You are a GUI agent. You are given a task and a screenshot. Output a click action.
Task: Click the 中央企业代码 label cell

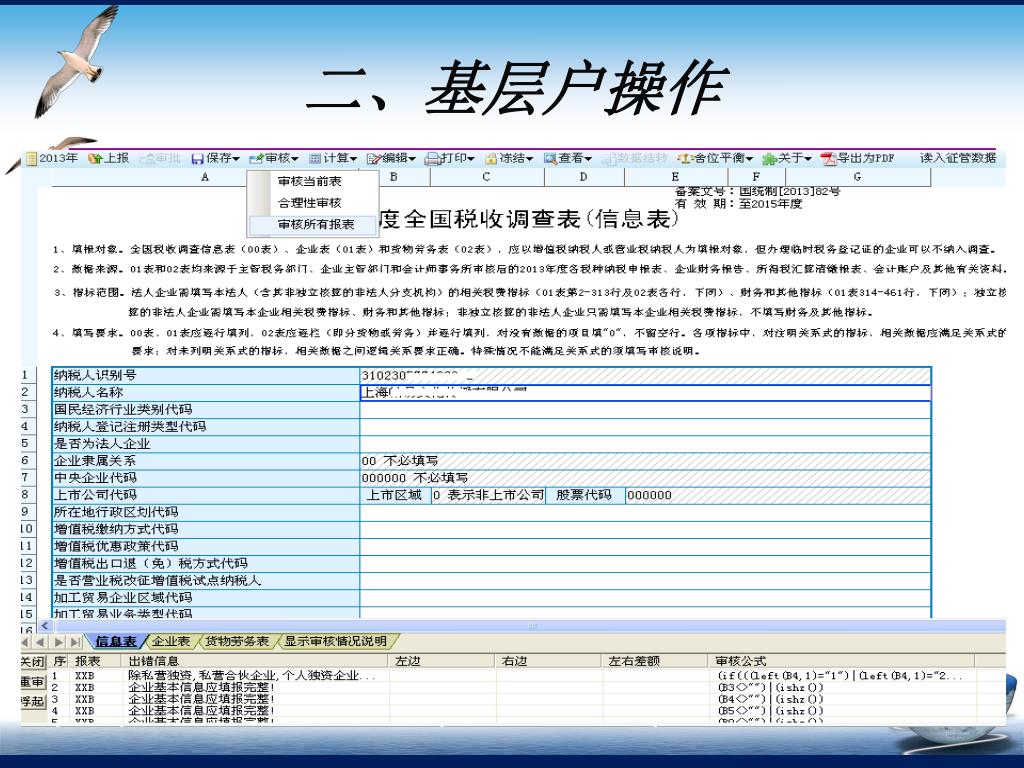click(x=206, y=478)
